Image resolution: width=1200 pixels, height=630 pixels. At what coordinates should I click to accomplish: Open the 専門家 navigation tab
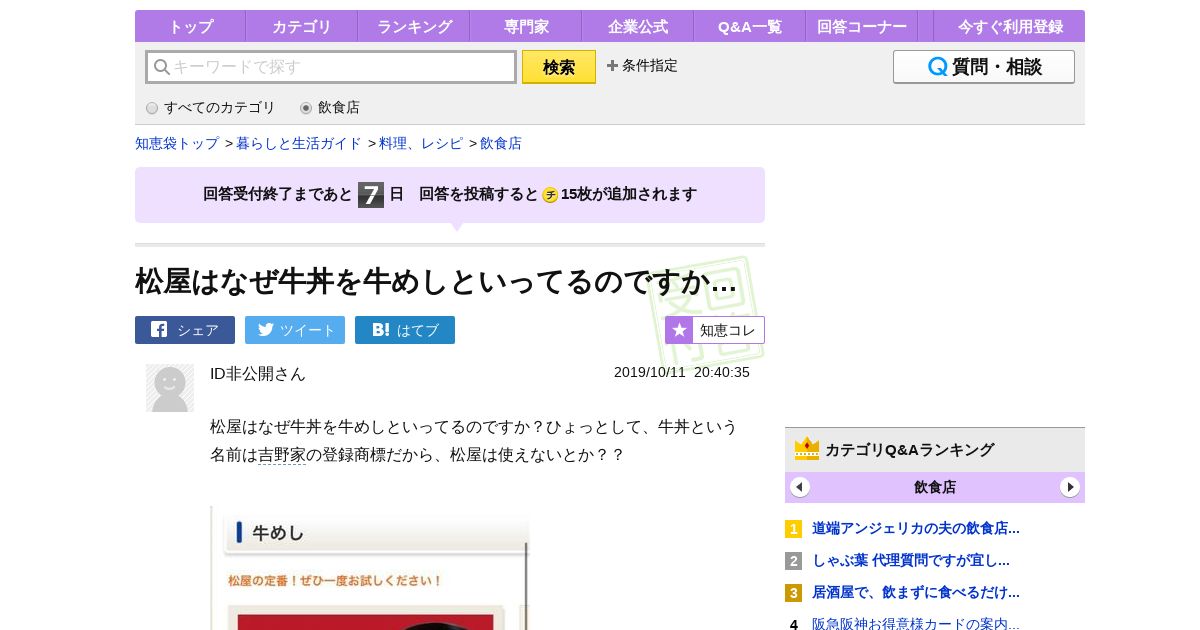coord(525,26)
